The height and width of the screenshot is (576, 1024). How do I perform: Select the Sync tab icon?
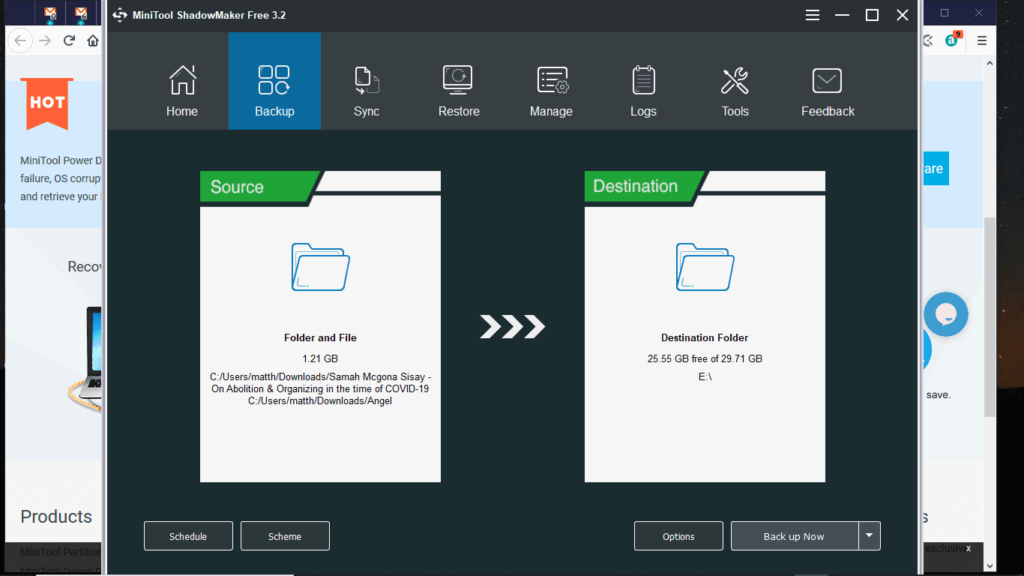[366, 81]
